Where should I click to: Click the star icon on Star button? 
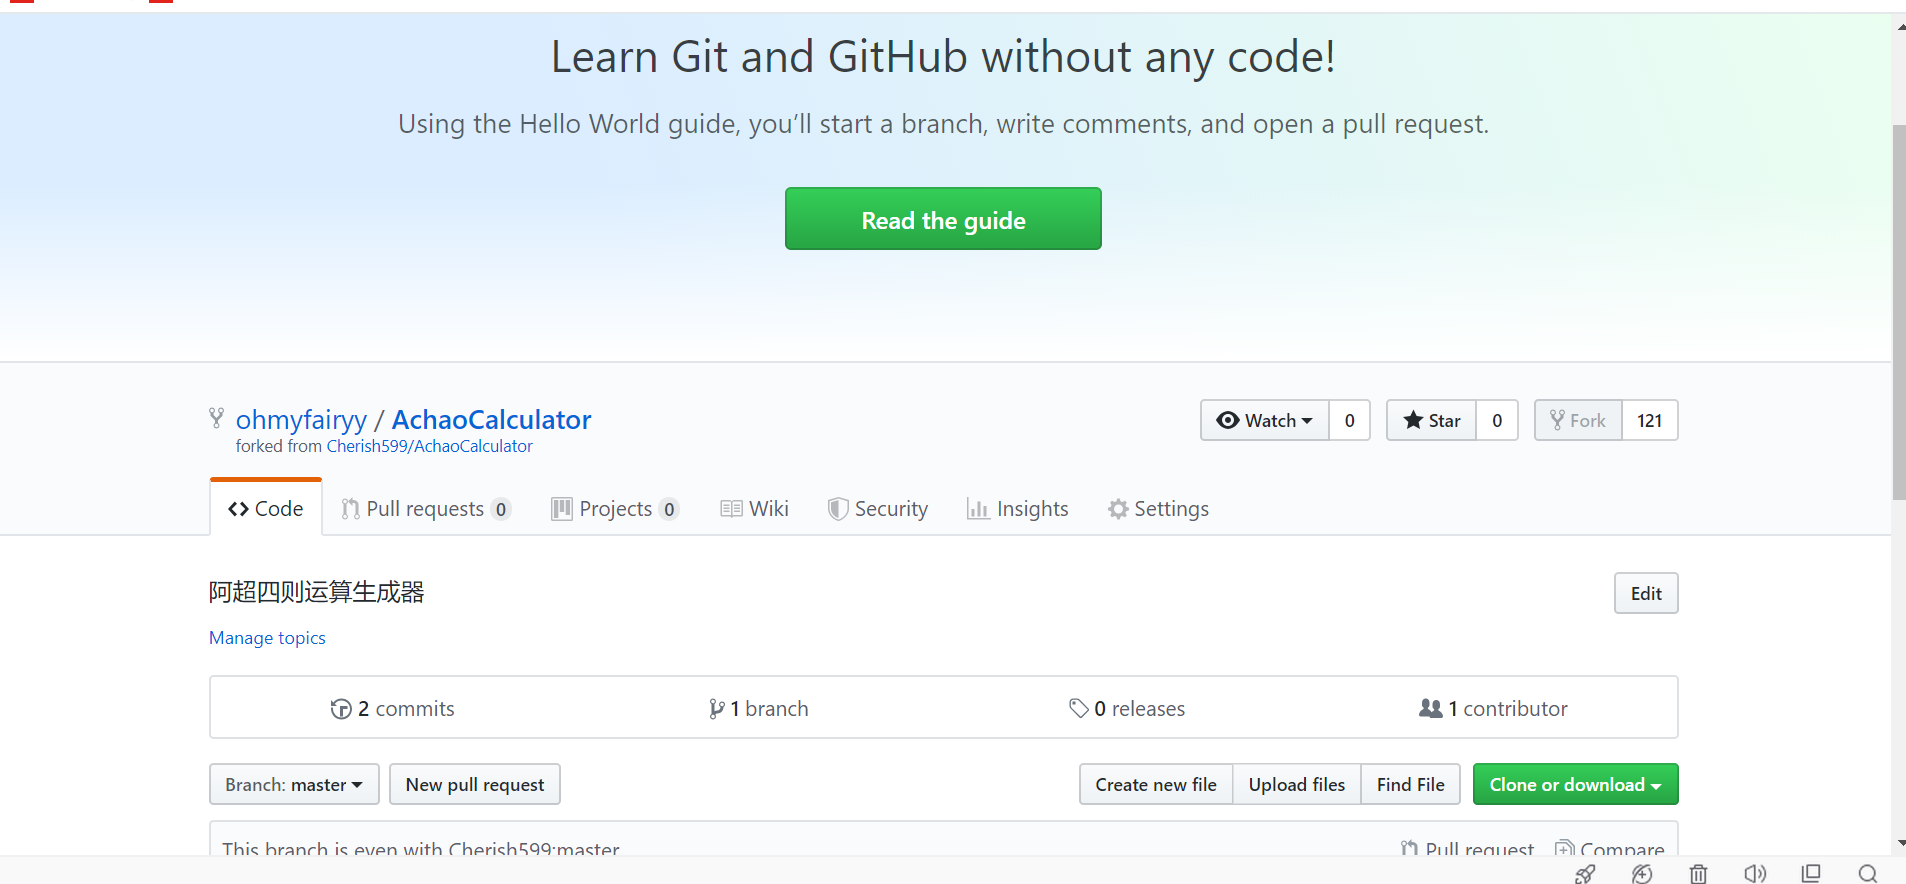click(x=1413, y=420)
